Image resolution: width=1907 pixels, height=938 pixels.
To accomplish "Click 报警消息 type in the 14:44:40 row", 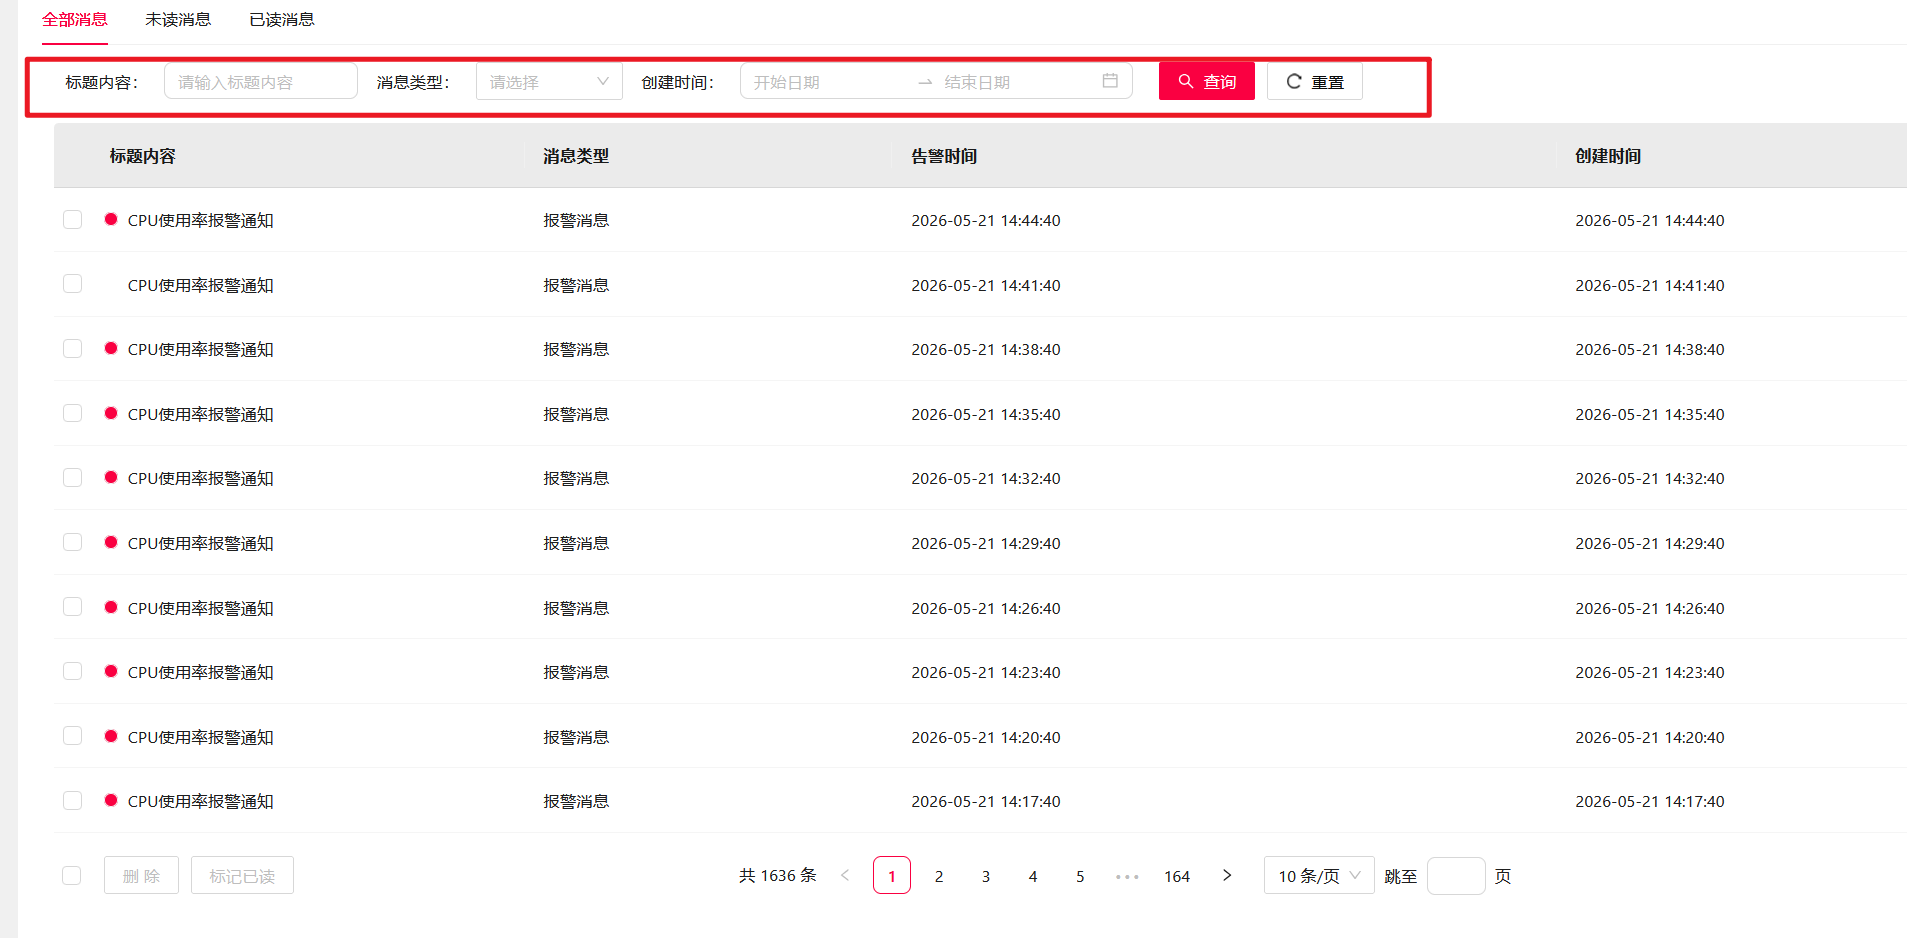I will pos(576,220).
